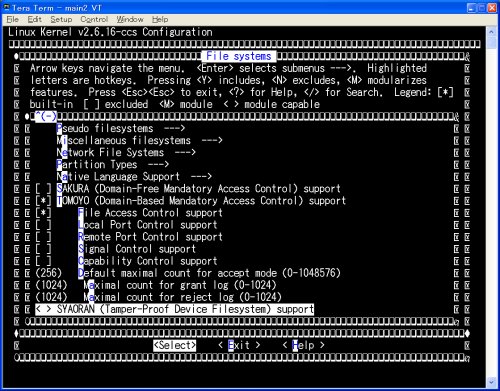Click the < Exit > button

[239, 345]
